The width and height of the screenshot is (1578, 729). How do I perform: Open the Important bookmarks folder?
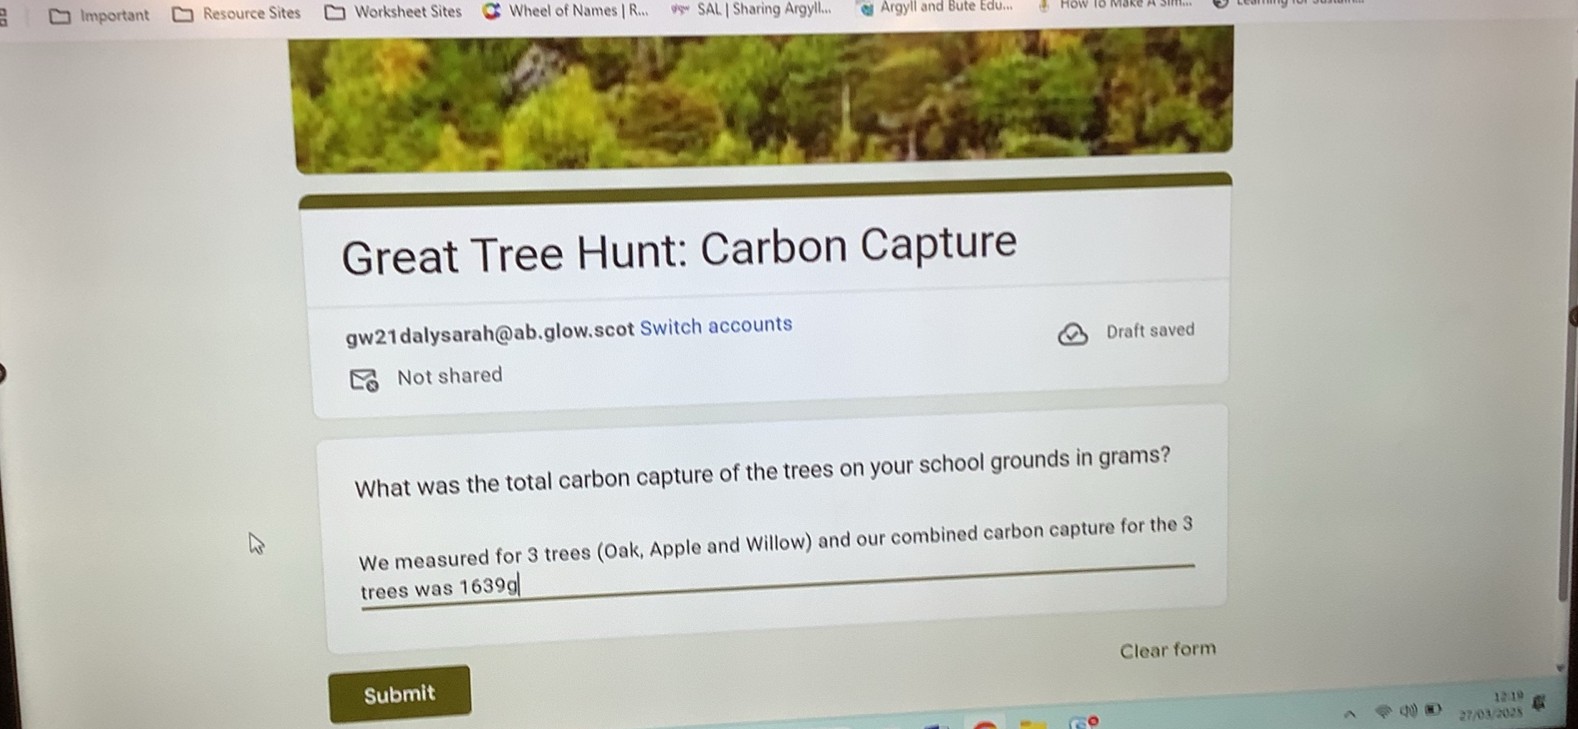click(x=99, y=15)
